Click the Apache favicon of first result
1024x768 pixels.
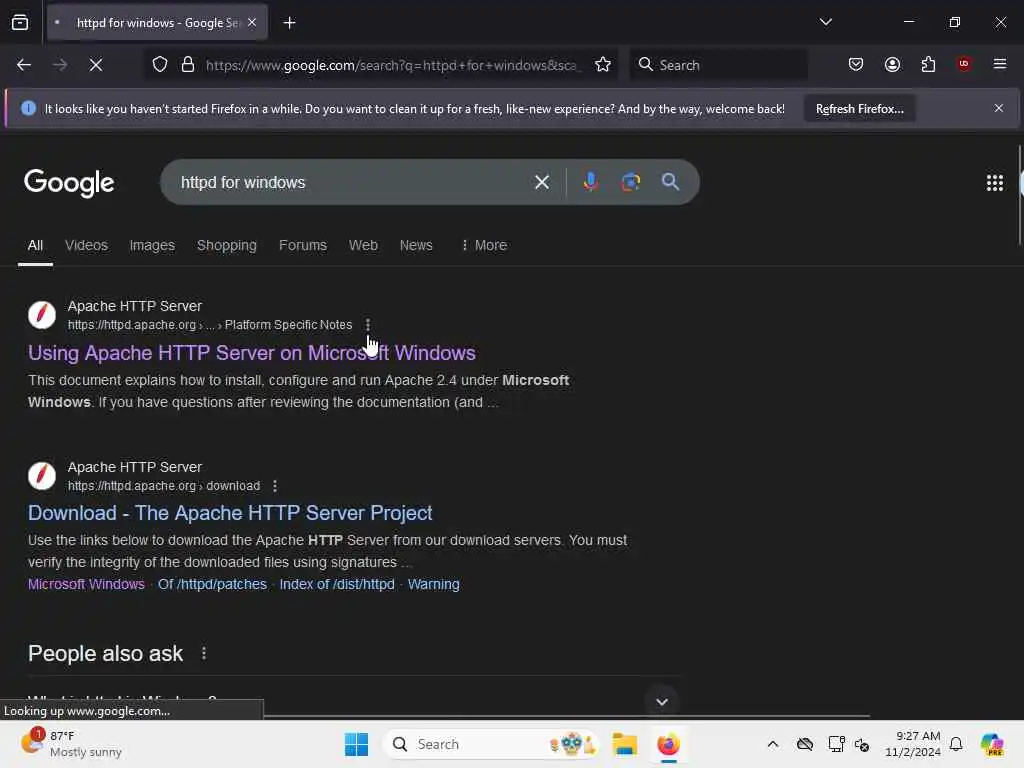[x=42, y=315]
